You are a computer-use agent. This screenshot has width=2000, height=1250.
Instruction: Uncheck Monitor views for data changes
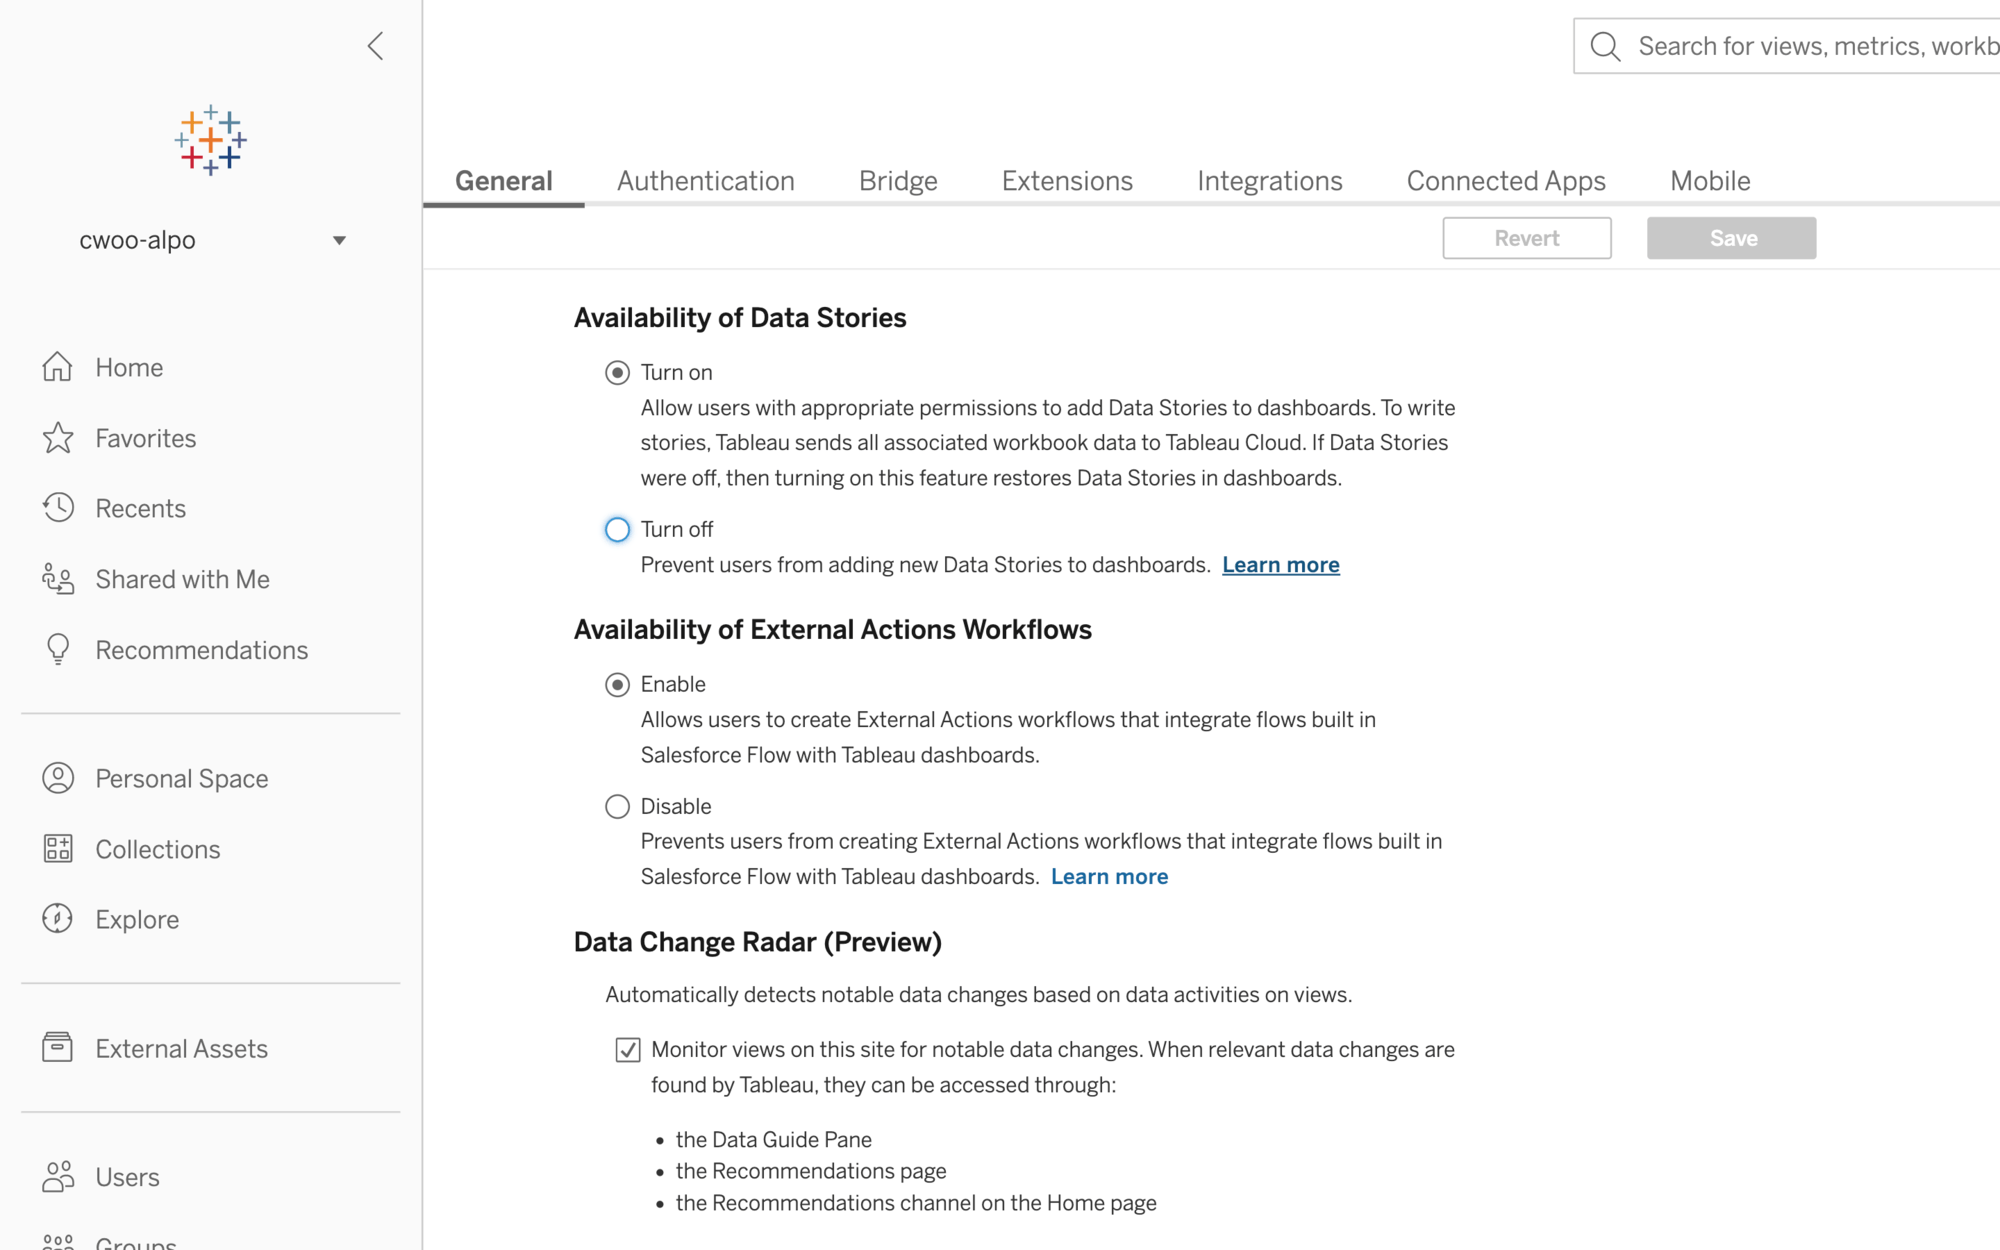[x=628, y=1049]
